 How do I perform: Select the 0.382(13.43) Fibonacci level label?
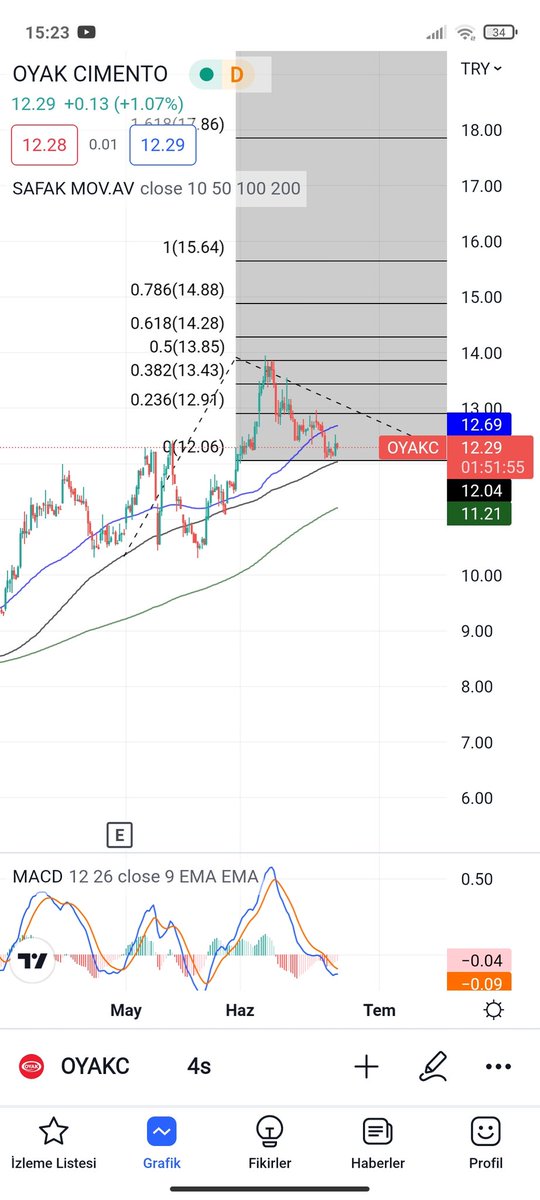[177, 371]
